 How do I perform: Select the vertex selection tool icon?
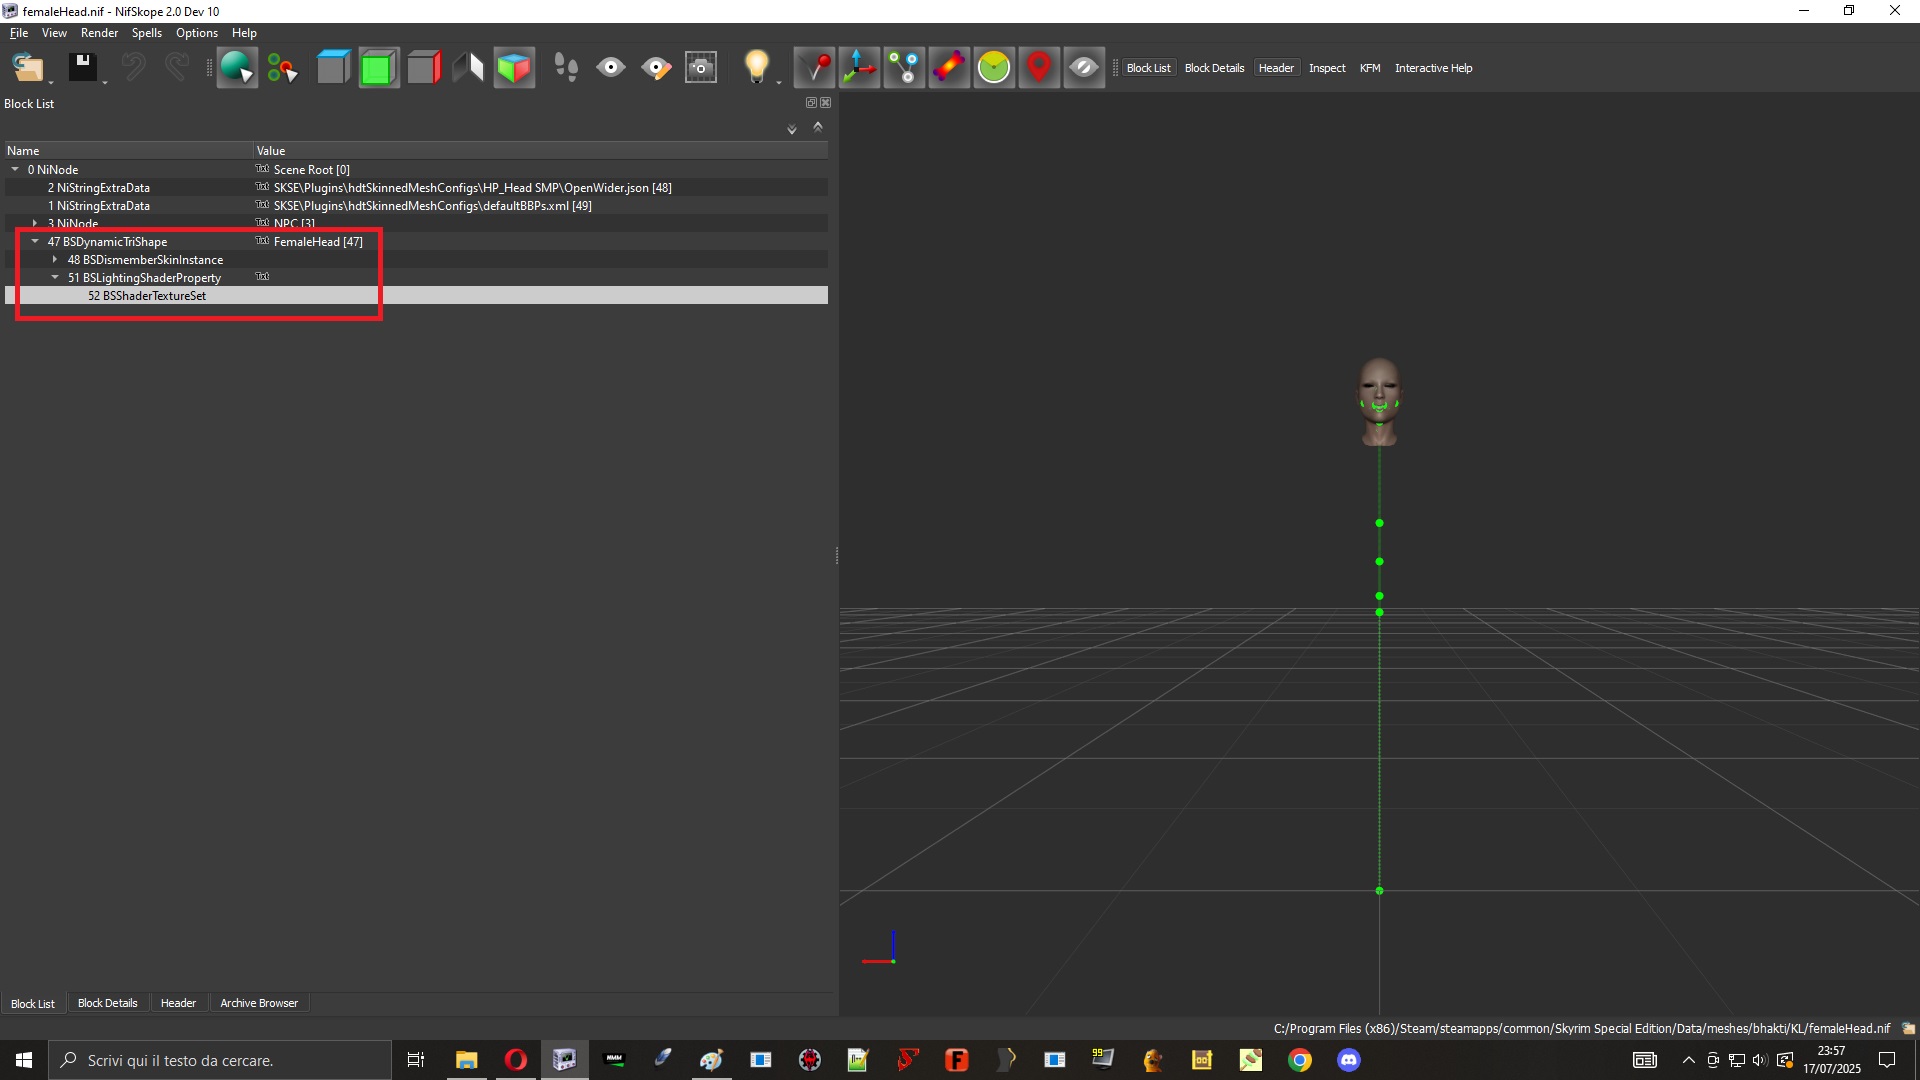(282, 68)
